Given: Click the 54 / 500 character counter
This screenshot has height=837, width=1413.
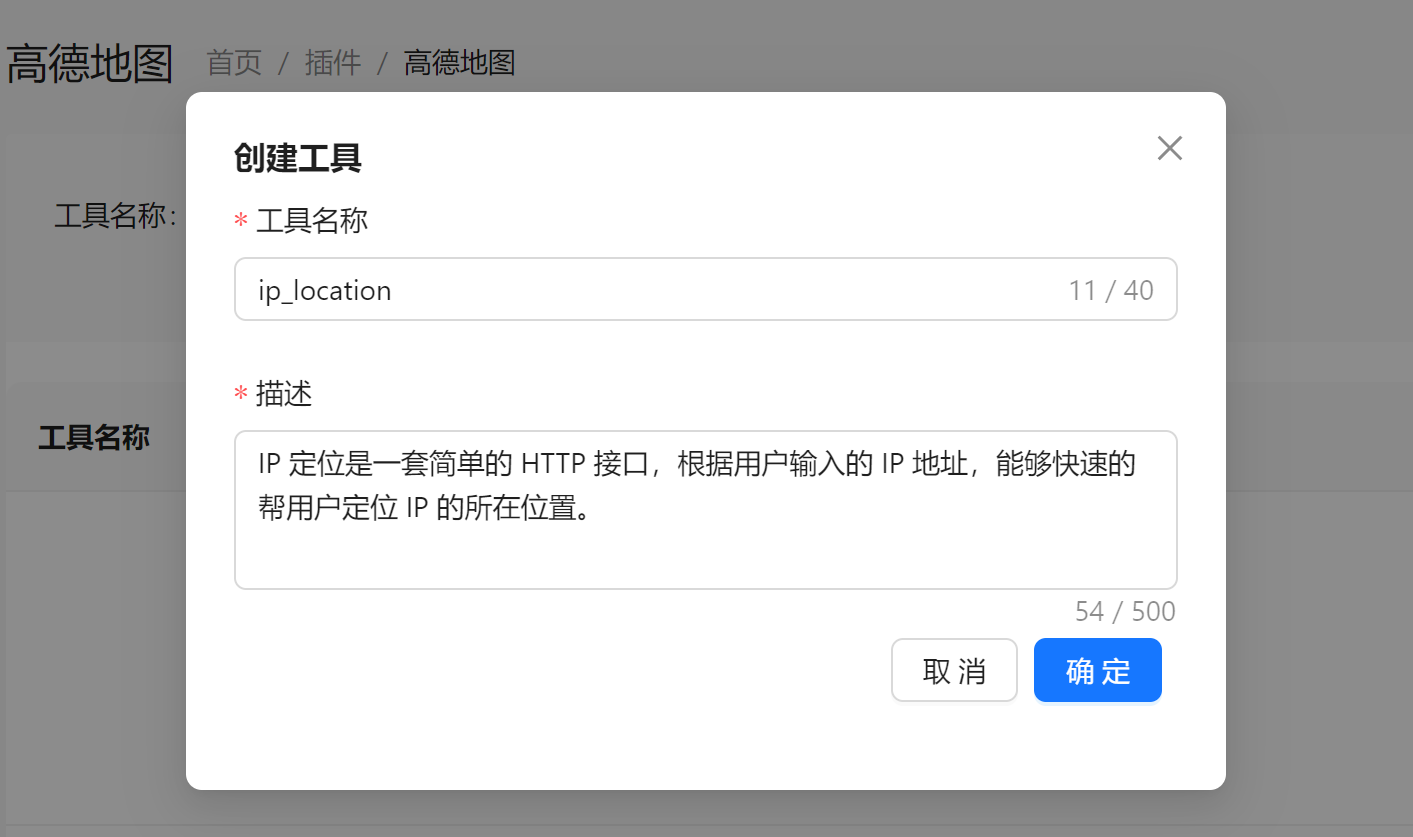Looking at the screenshot, I should click(x=1125, y=610).
